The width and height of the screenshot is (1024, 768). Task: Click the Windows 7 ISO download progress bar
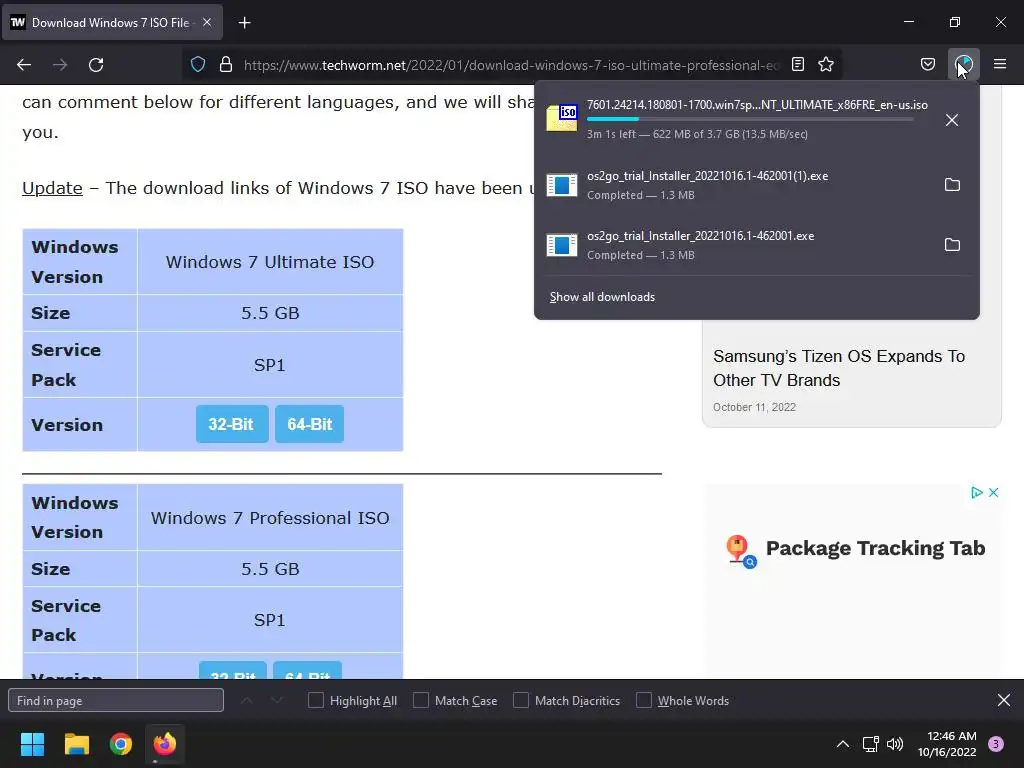tap(750, 119)
